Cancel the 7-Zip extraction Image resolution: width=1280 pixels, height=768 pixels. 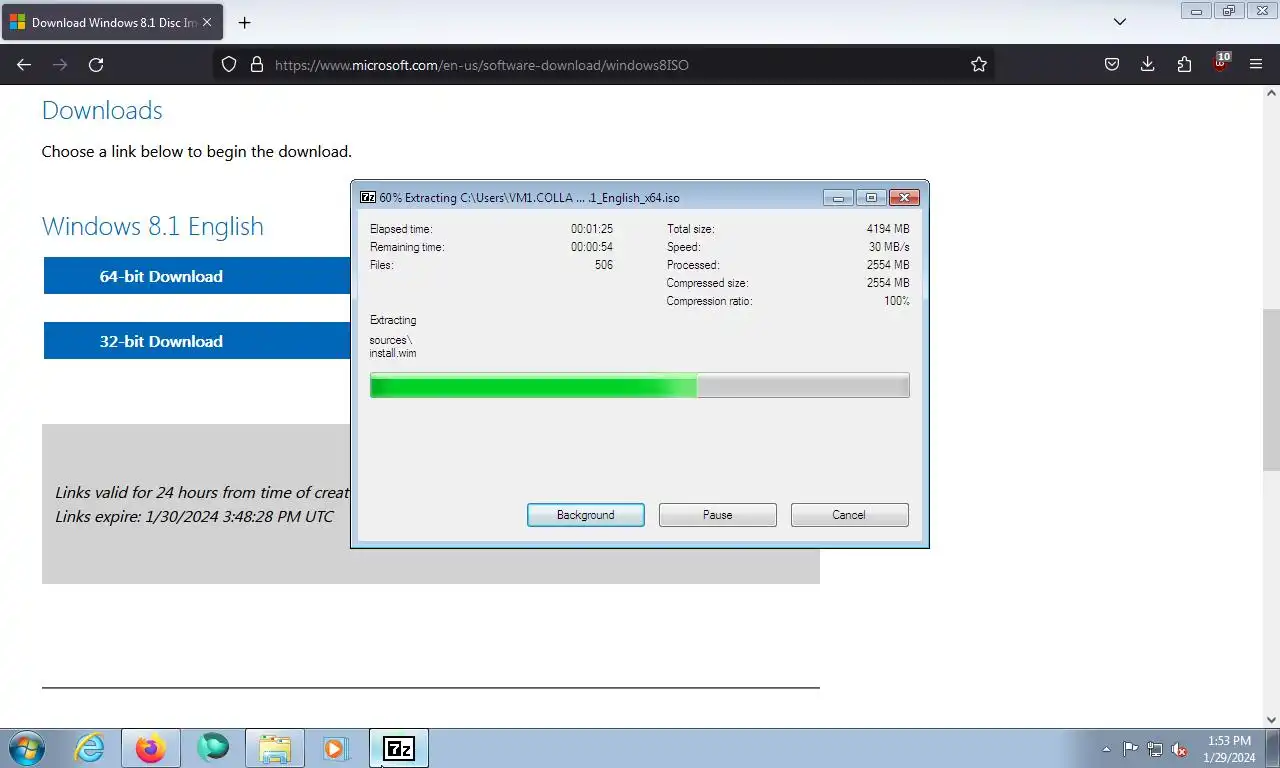tap(849, 515)
